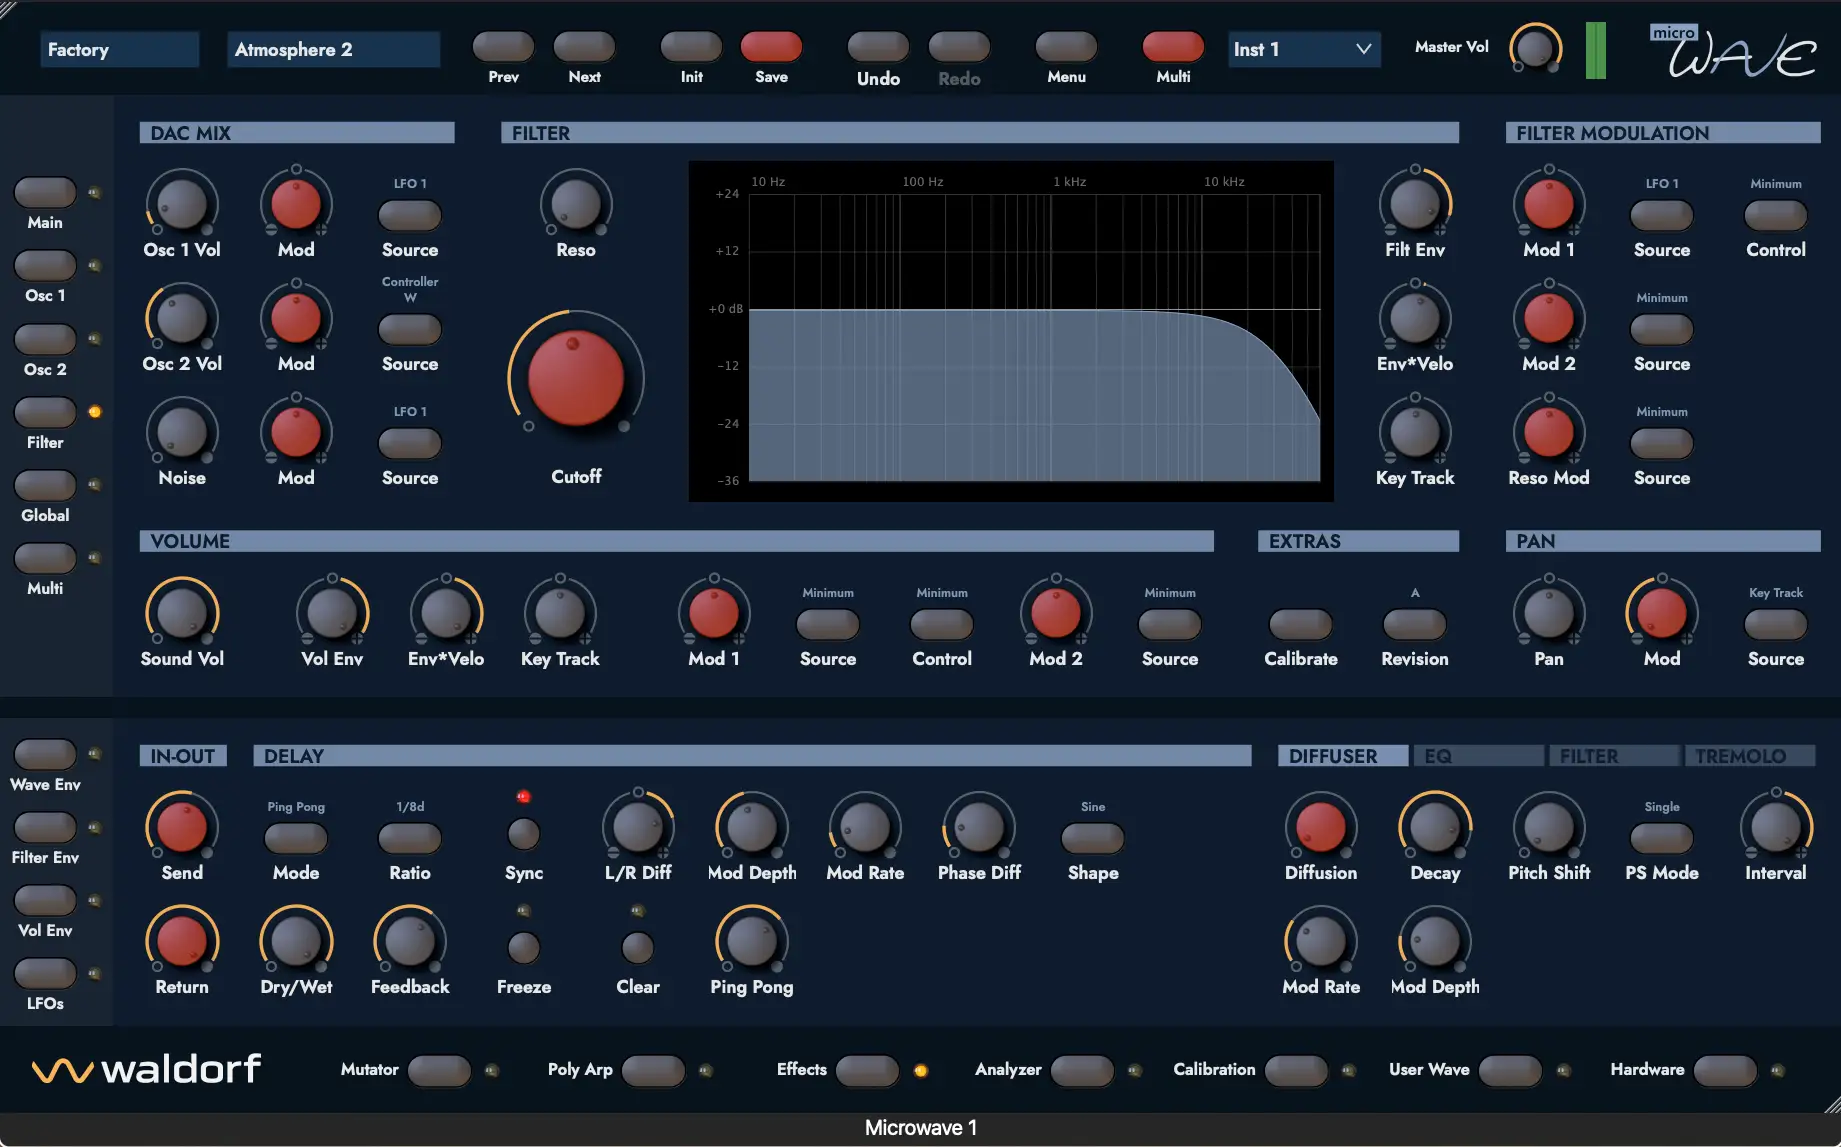The height and width of the screenshot is (1147, 1841).
Task: Click the Reso knob in Filter
Action: coord(576,204)
